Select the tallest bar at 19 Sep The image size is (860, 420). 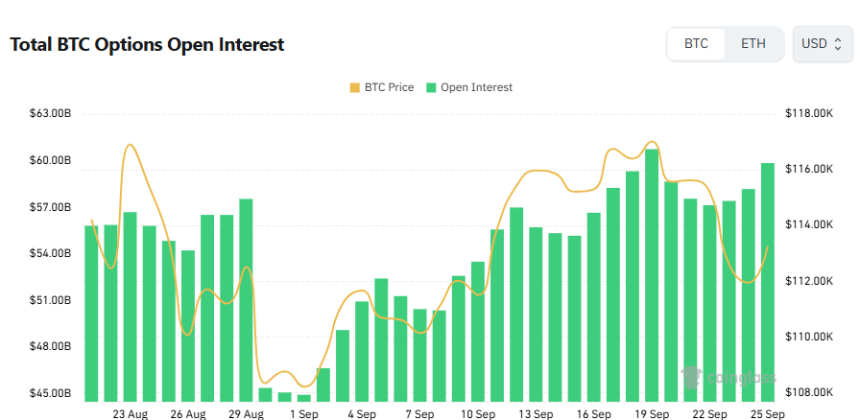(x=652, y=278)
